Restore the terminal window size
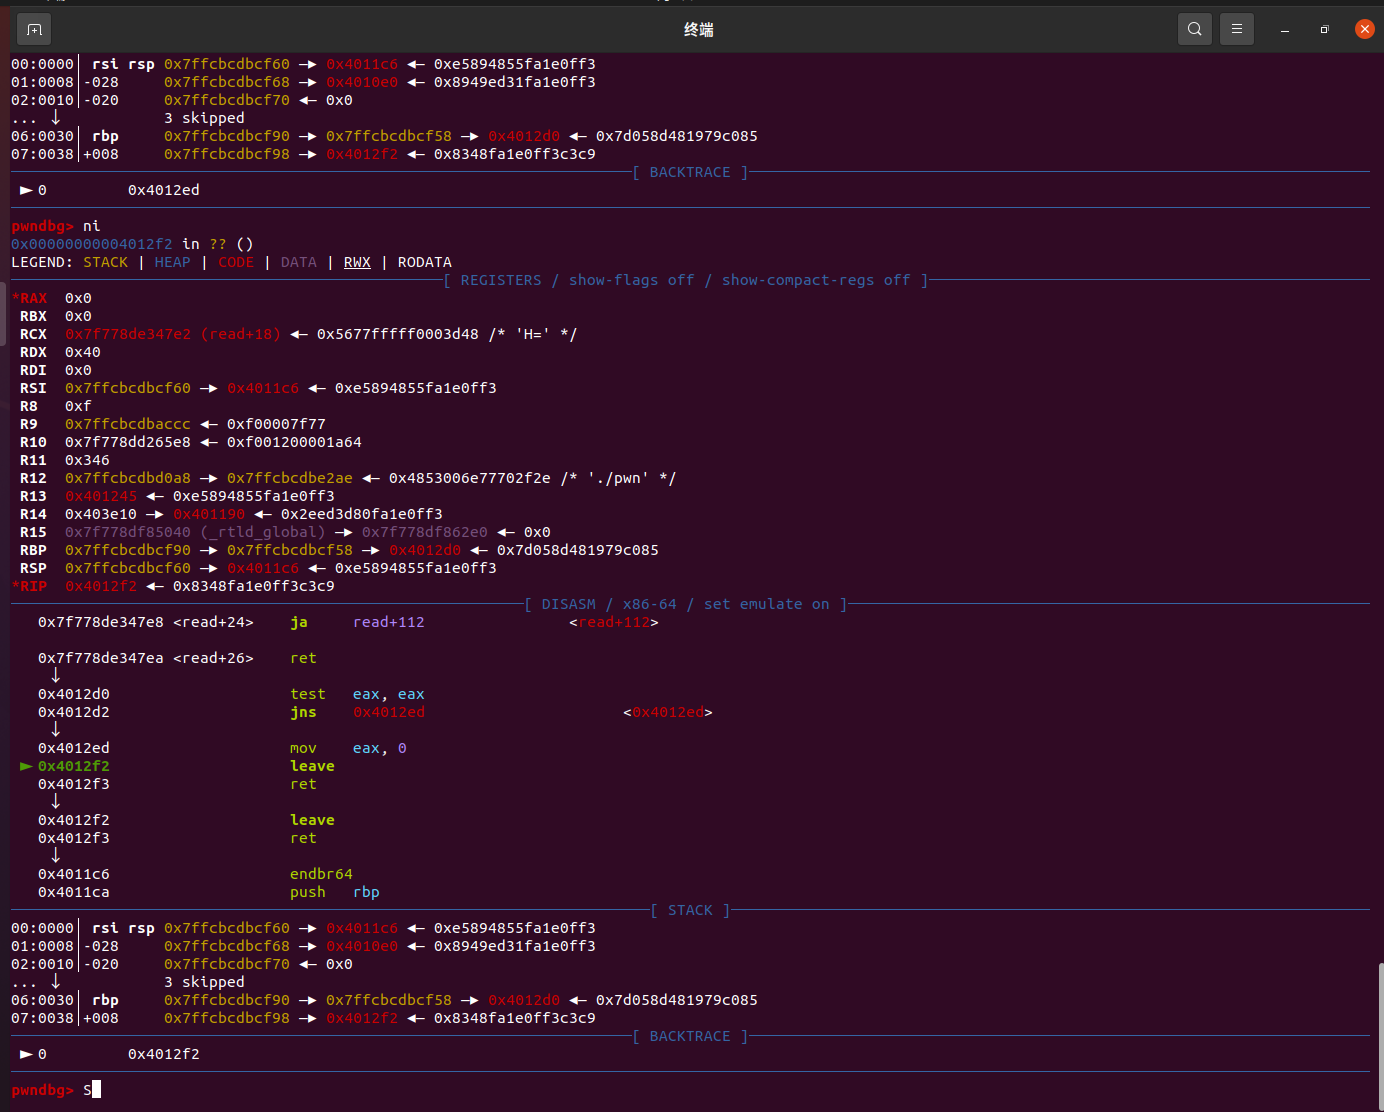The image size is (1384, 1112). [1325, 30]
